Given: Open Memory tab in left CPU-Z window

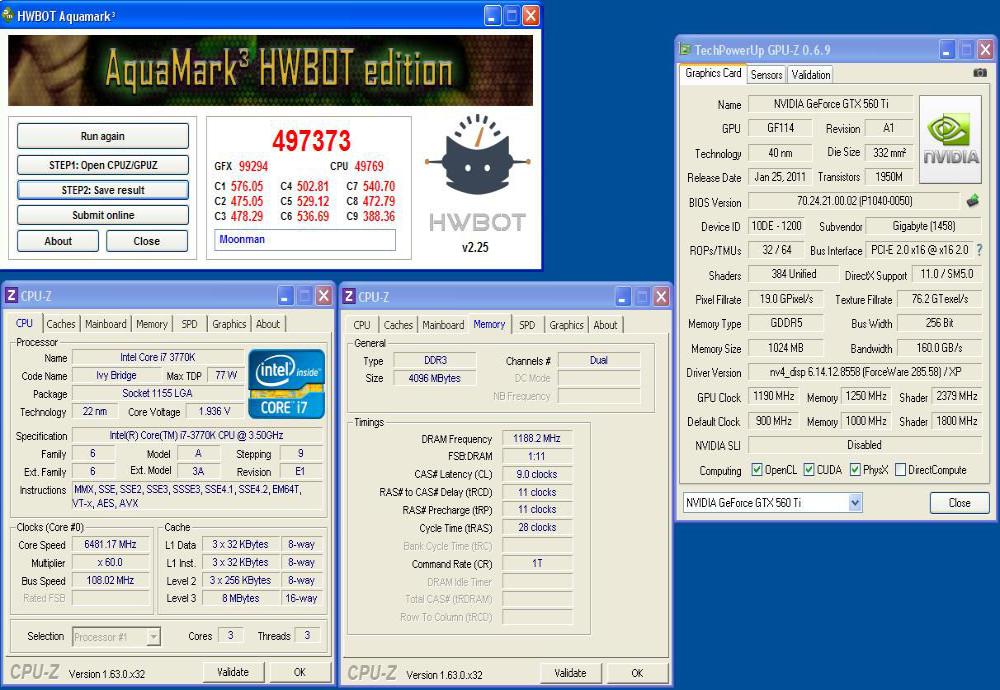Looking at the screenshot, I should tap(152, 324).
